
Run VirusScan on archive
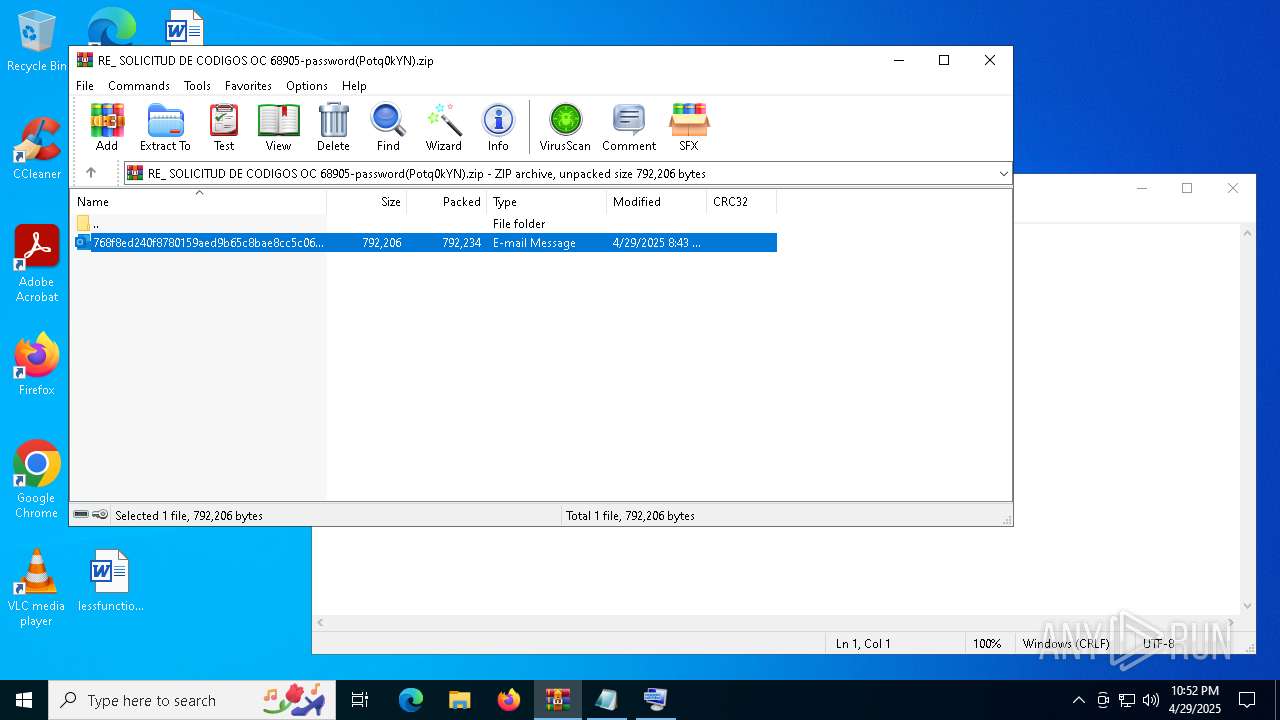point(565,127)
